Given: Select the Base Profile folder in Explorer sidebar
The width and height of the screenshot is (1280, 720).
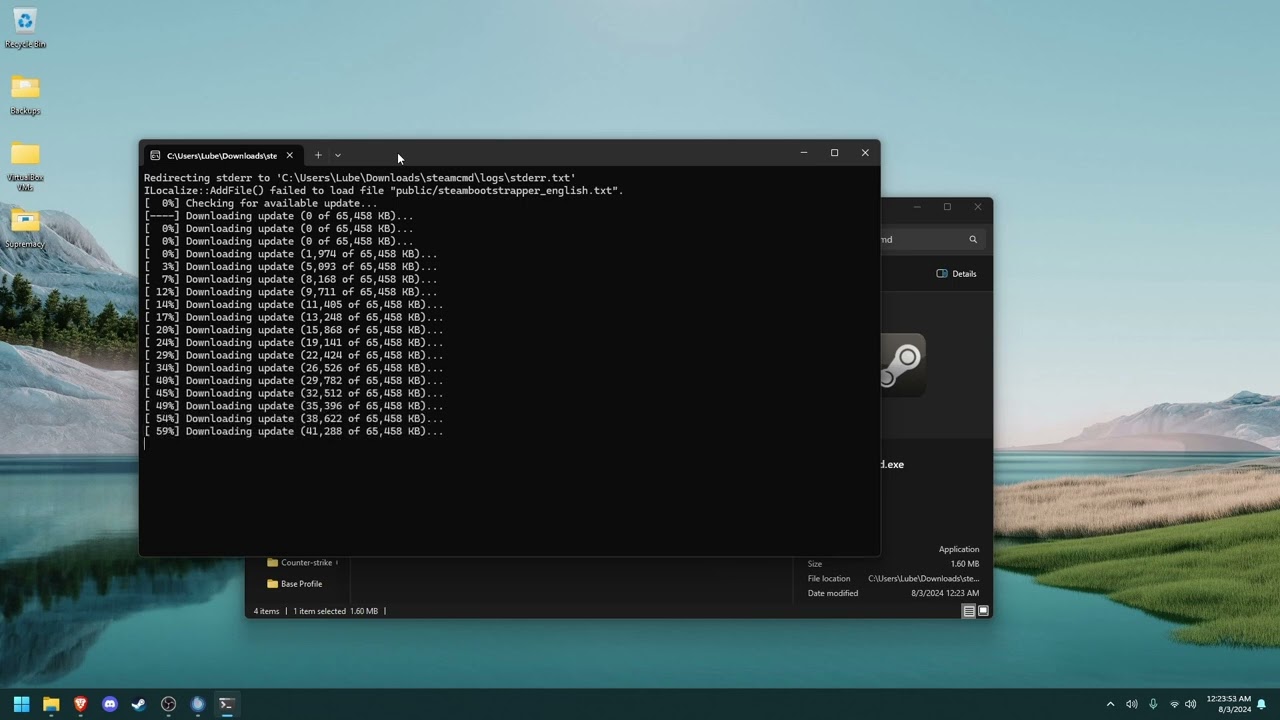Looking at the screenshot, I should pos(294,584).
